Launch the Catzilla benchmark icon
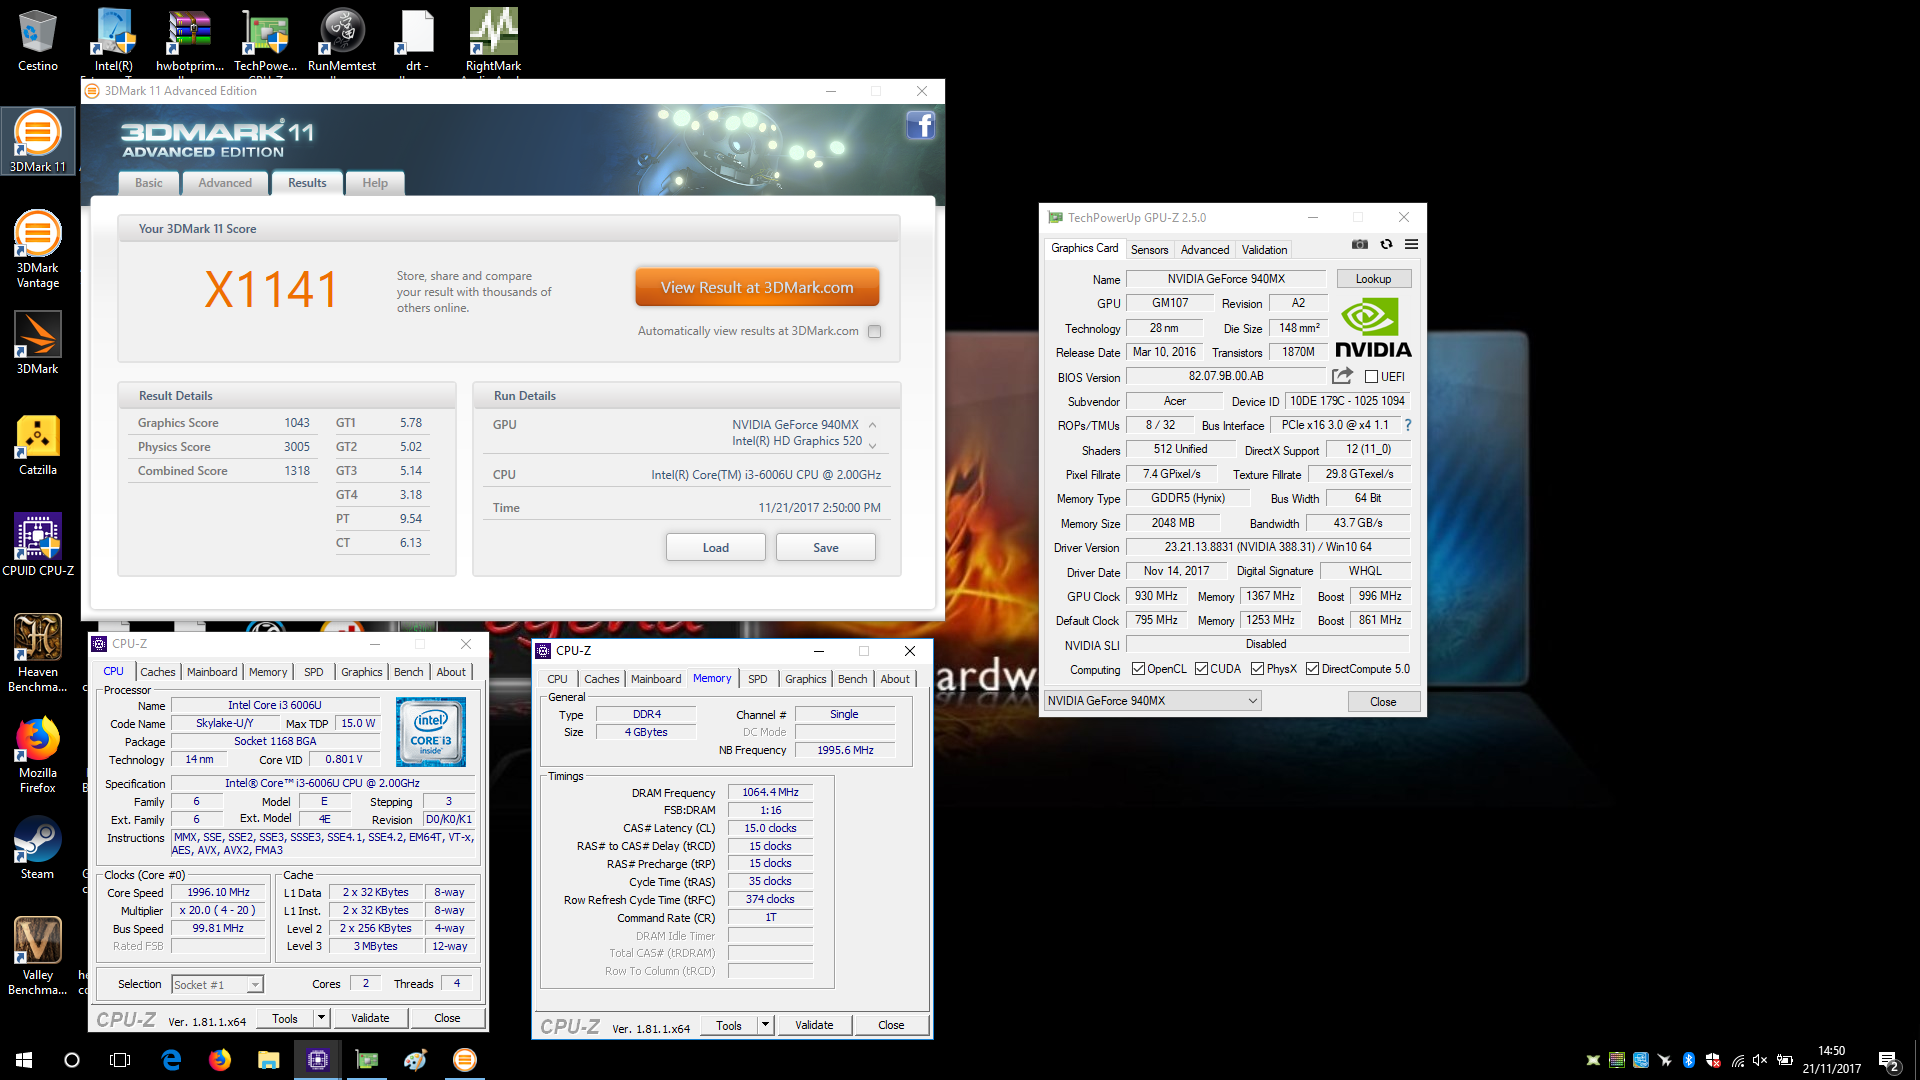 [x=38, y=445]
